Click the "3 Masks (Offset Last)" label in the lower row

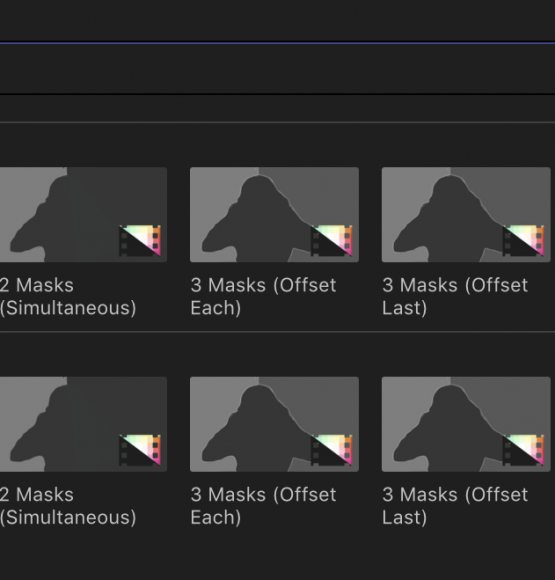click(455, 506)
